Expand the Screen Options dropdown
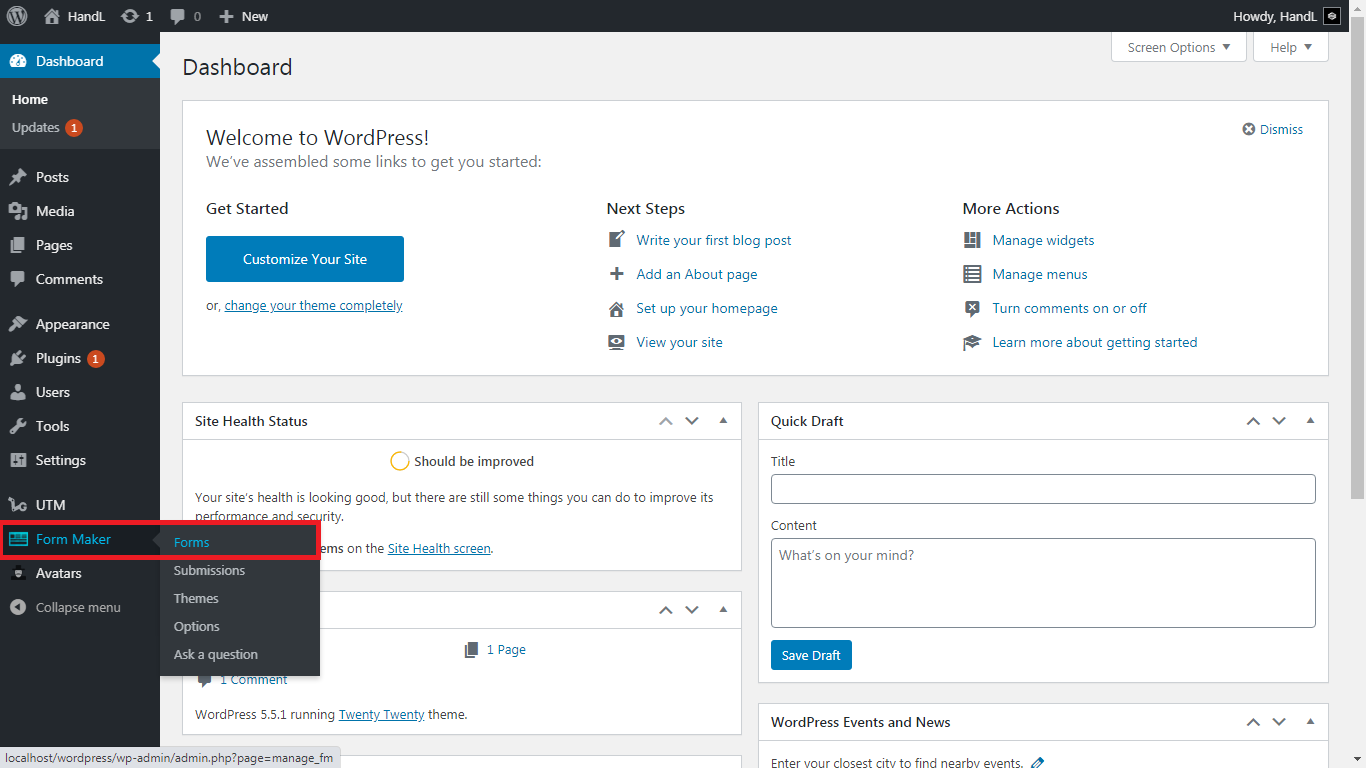The width and height of the screenshot is (1366, 768). pyautogui.click(x=1178, y=47)
